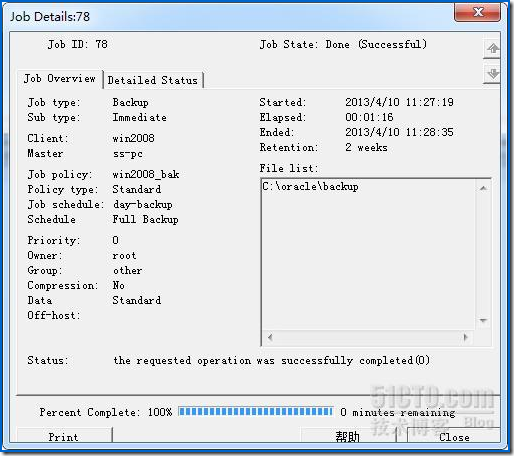
Task: Select C:\oracle\backup entry in file list
Action: pos(310,187)
